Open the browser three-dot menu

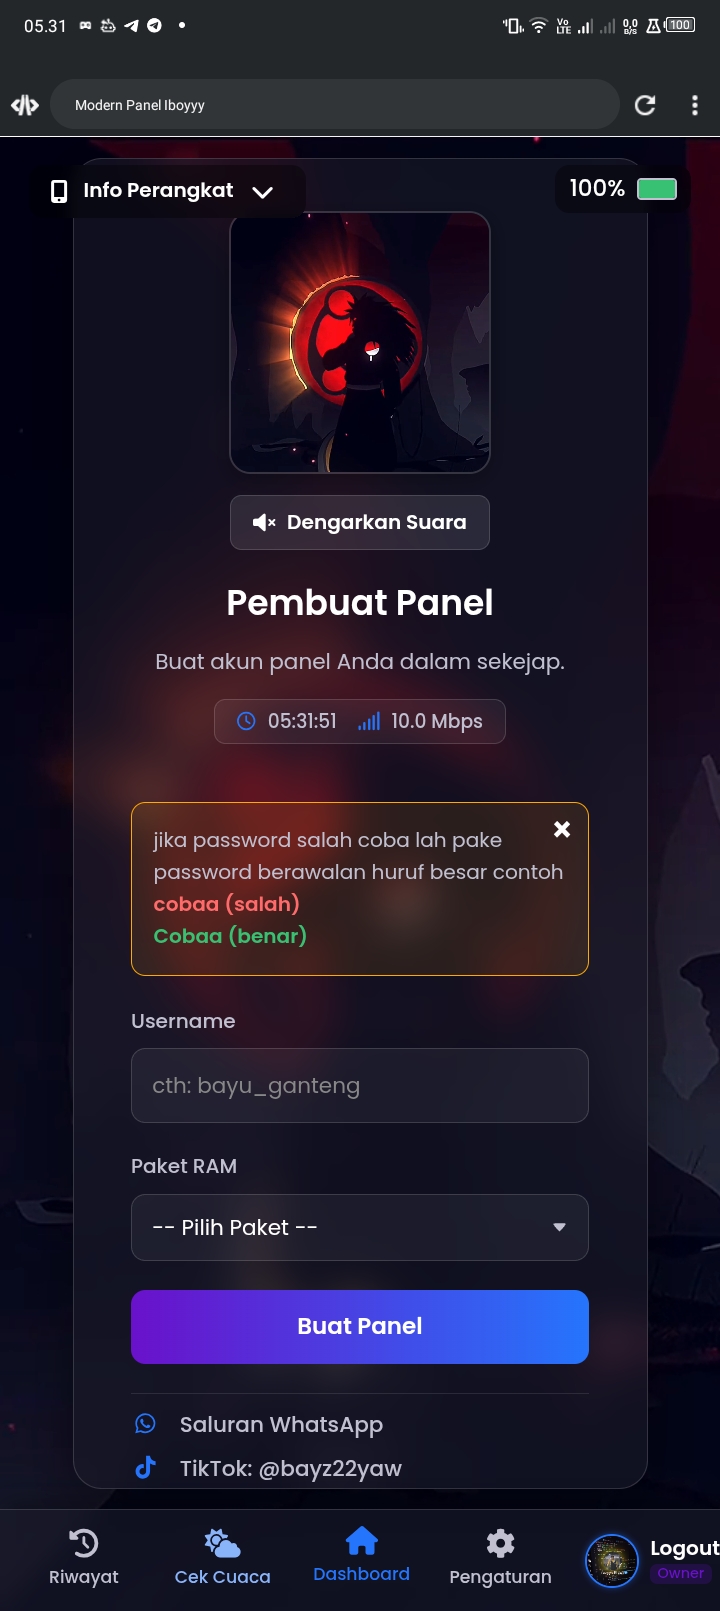click(x=695, y=105)
